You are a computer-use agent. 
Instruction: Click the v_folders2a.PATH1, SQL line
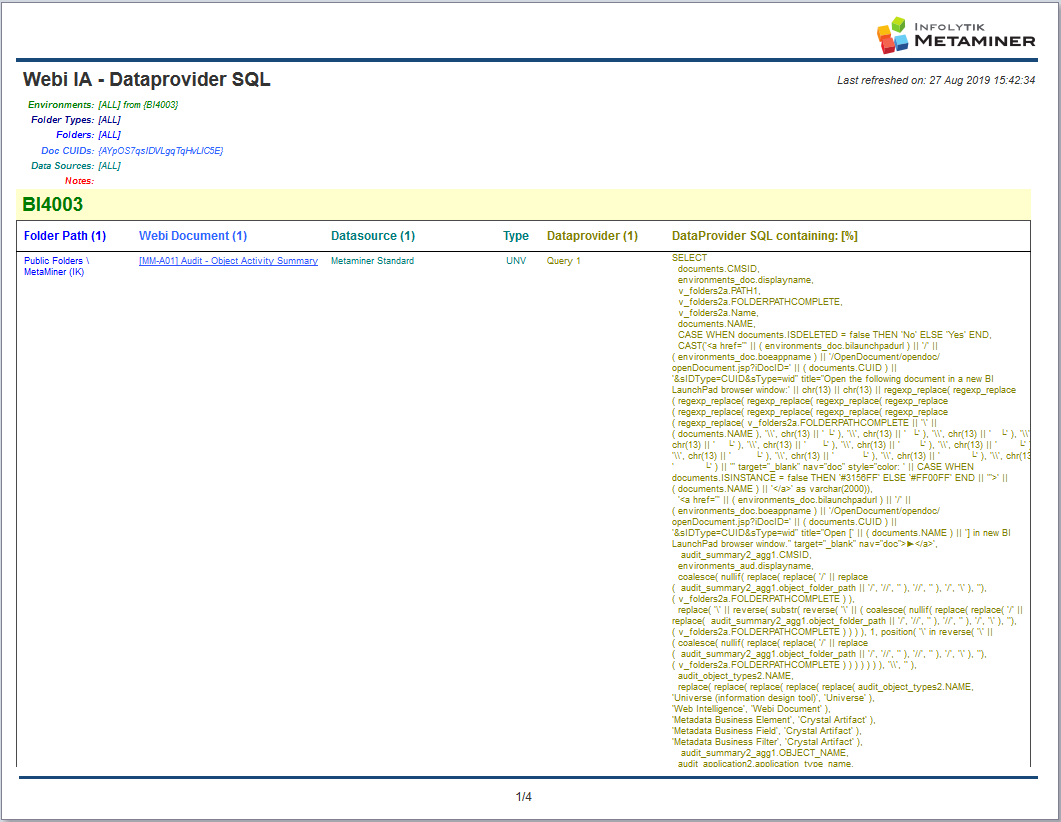pos(719,291)
